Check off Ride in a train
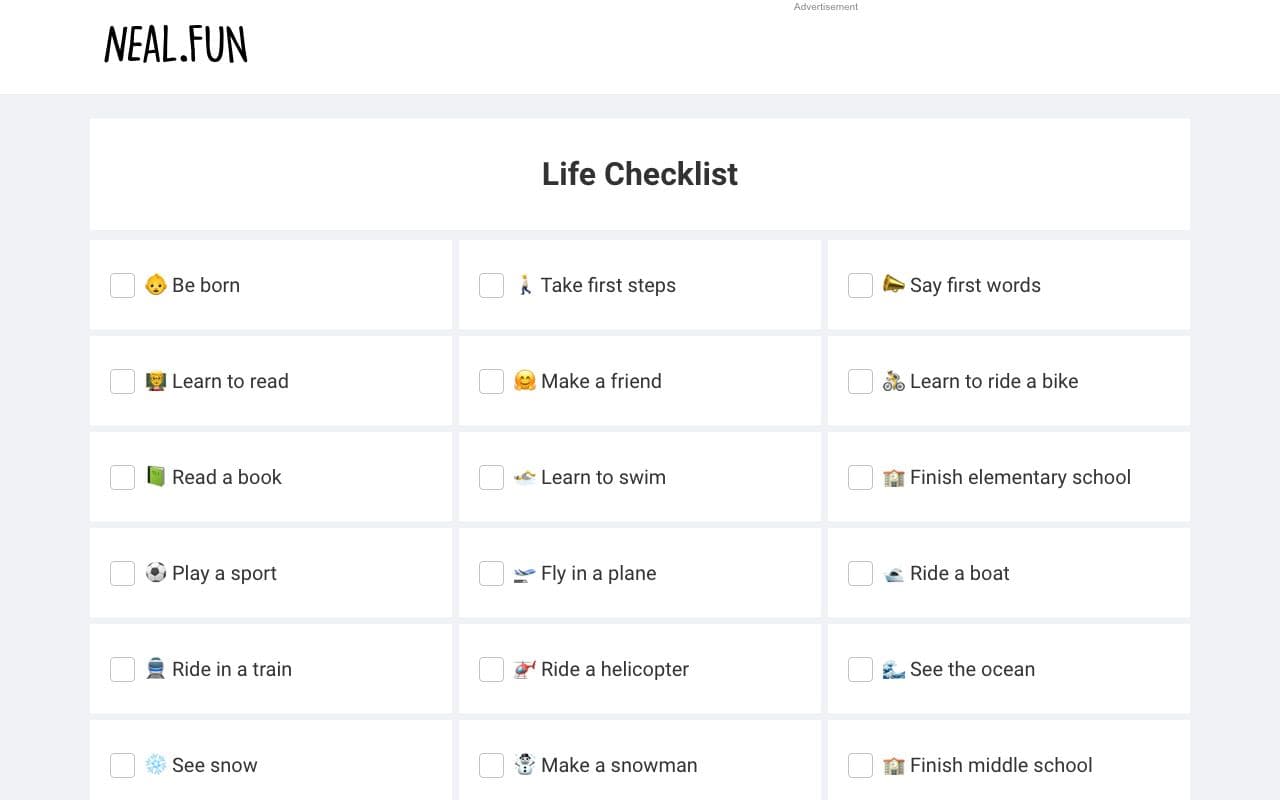This screenshot has width=1280, height=800. (122, 669)
